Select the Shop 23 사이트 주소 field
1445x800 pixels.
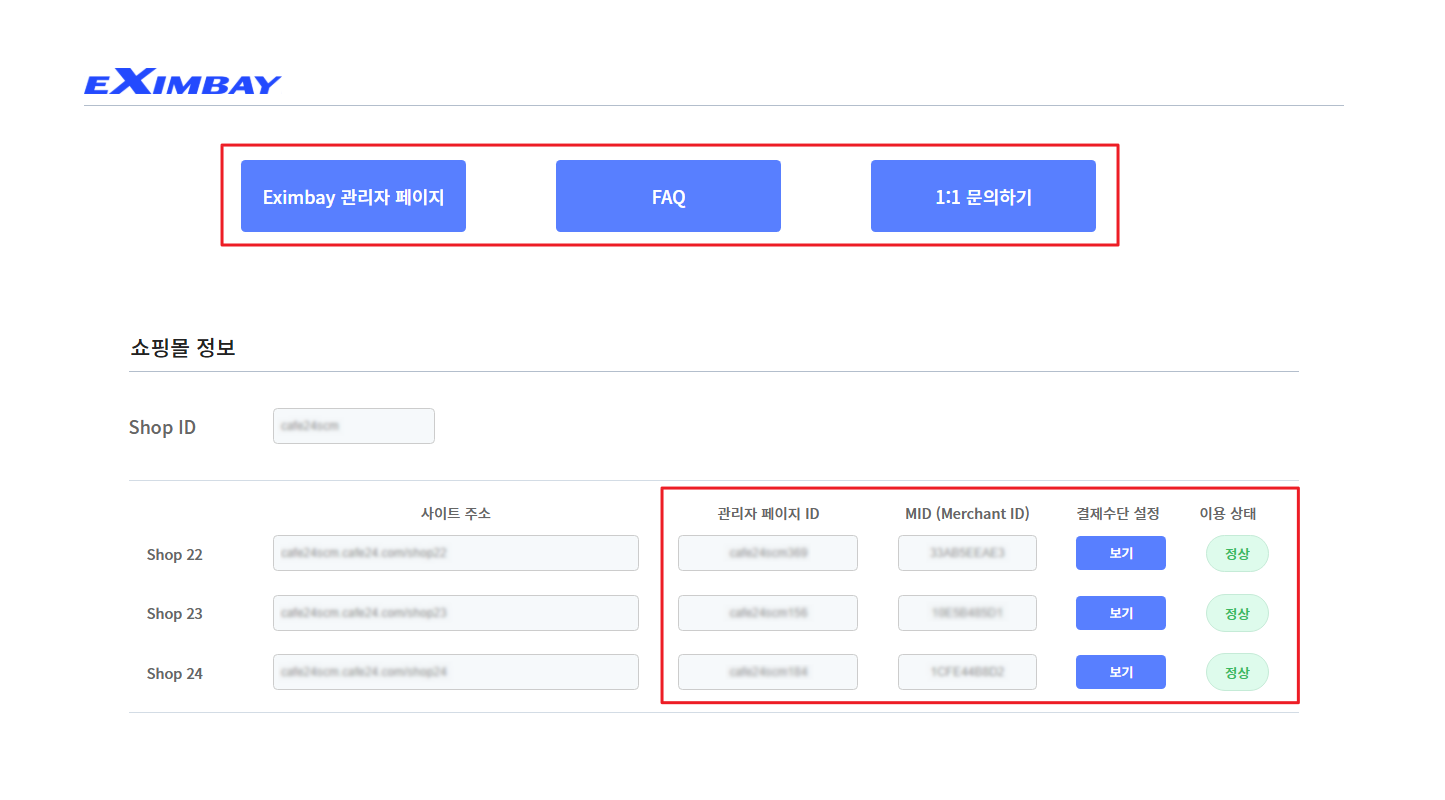tap(456, 613)
